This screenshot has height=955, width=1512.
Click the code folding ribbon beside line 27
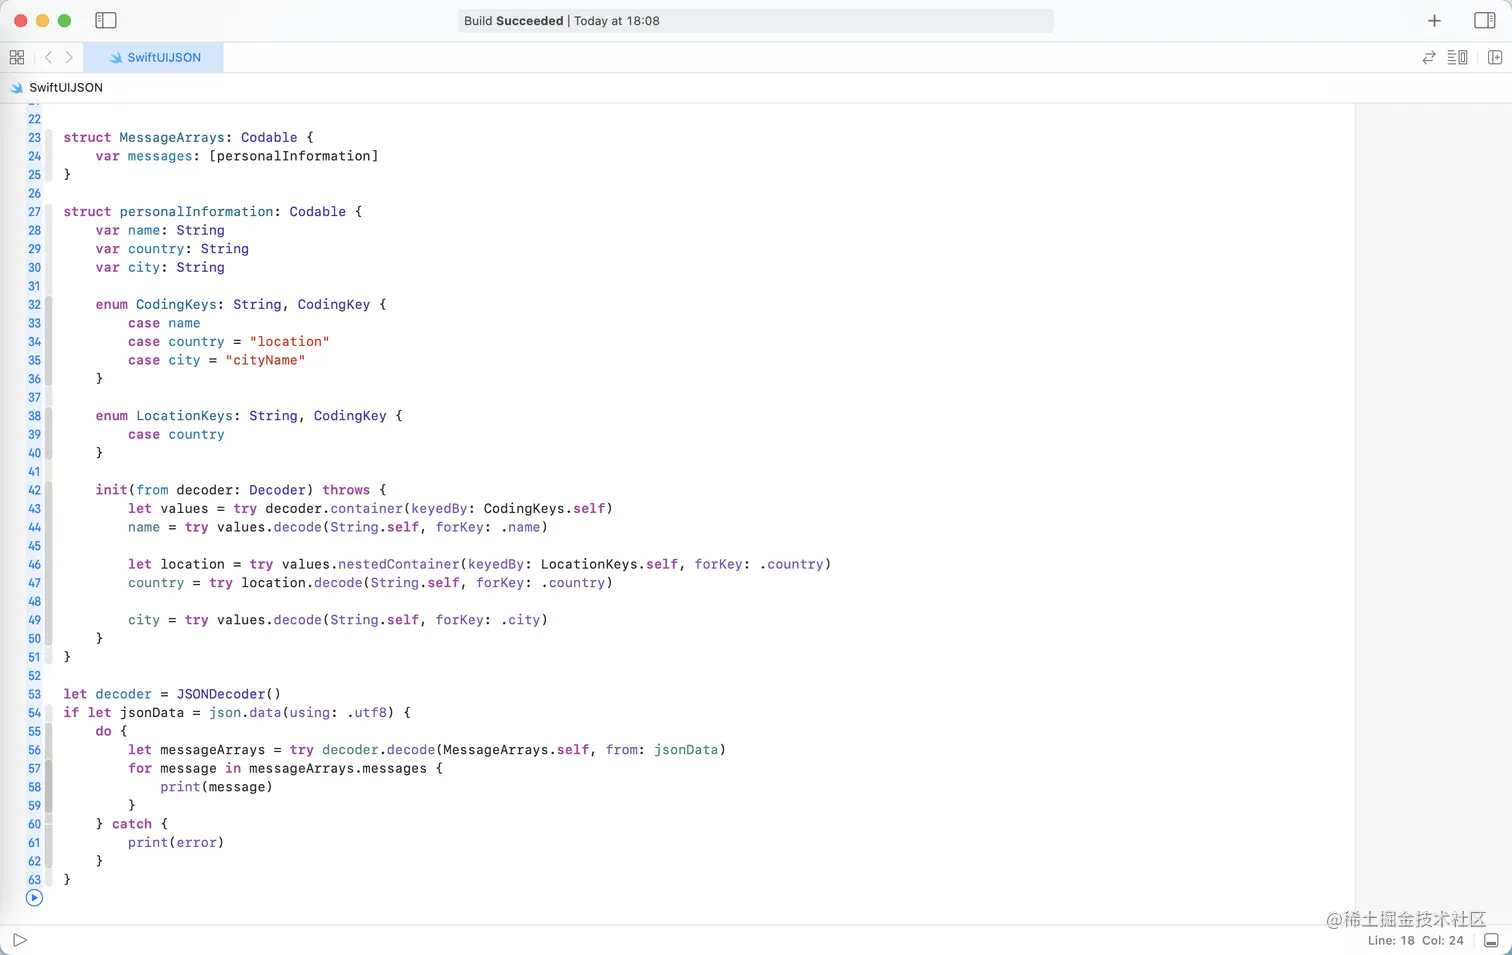click(49, 212)
